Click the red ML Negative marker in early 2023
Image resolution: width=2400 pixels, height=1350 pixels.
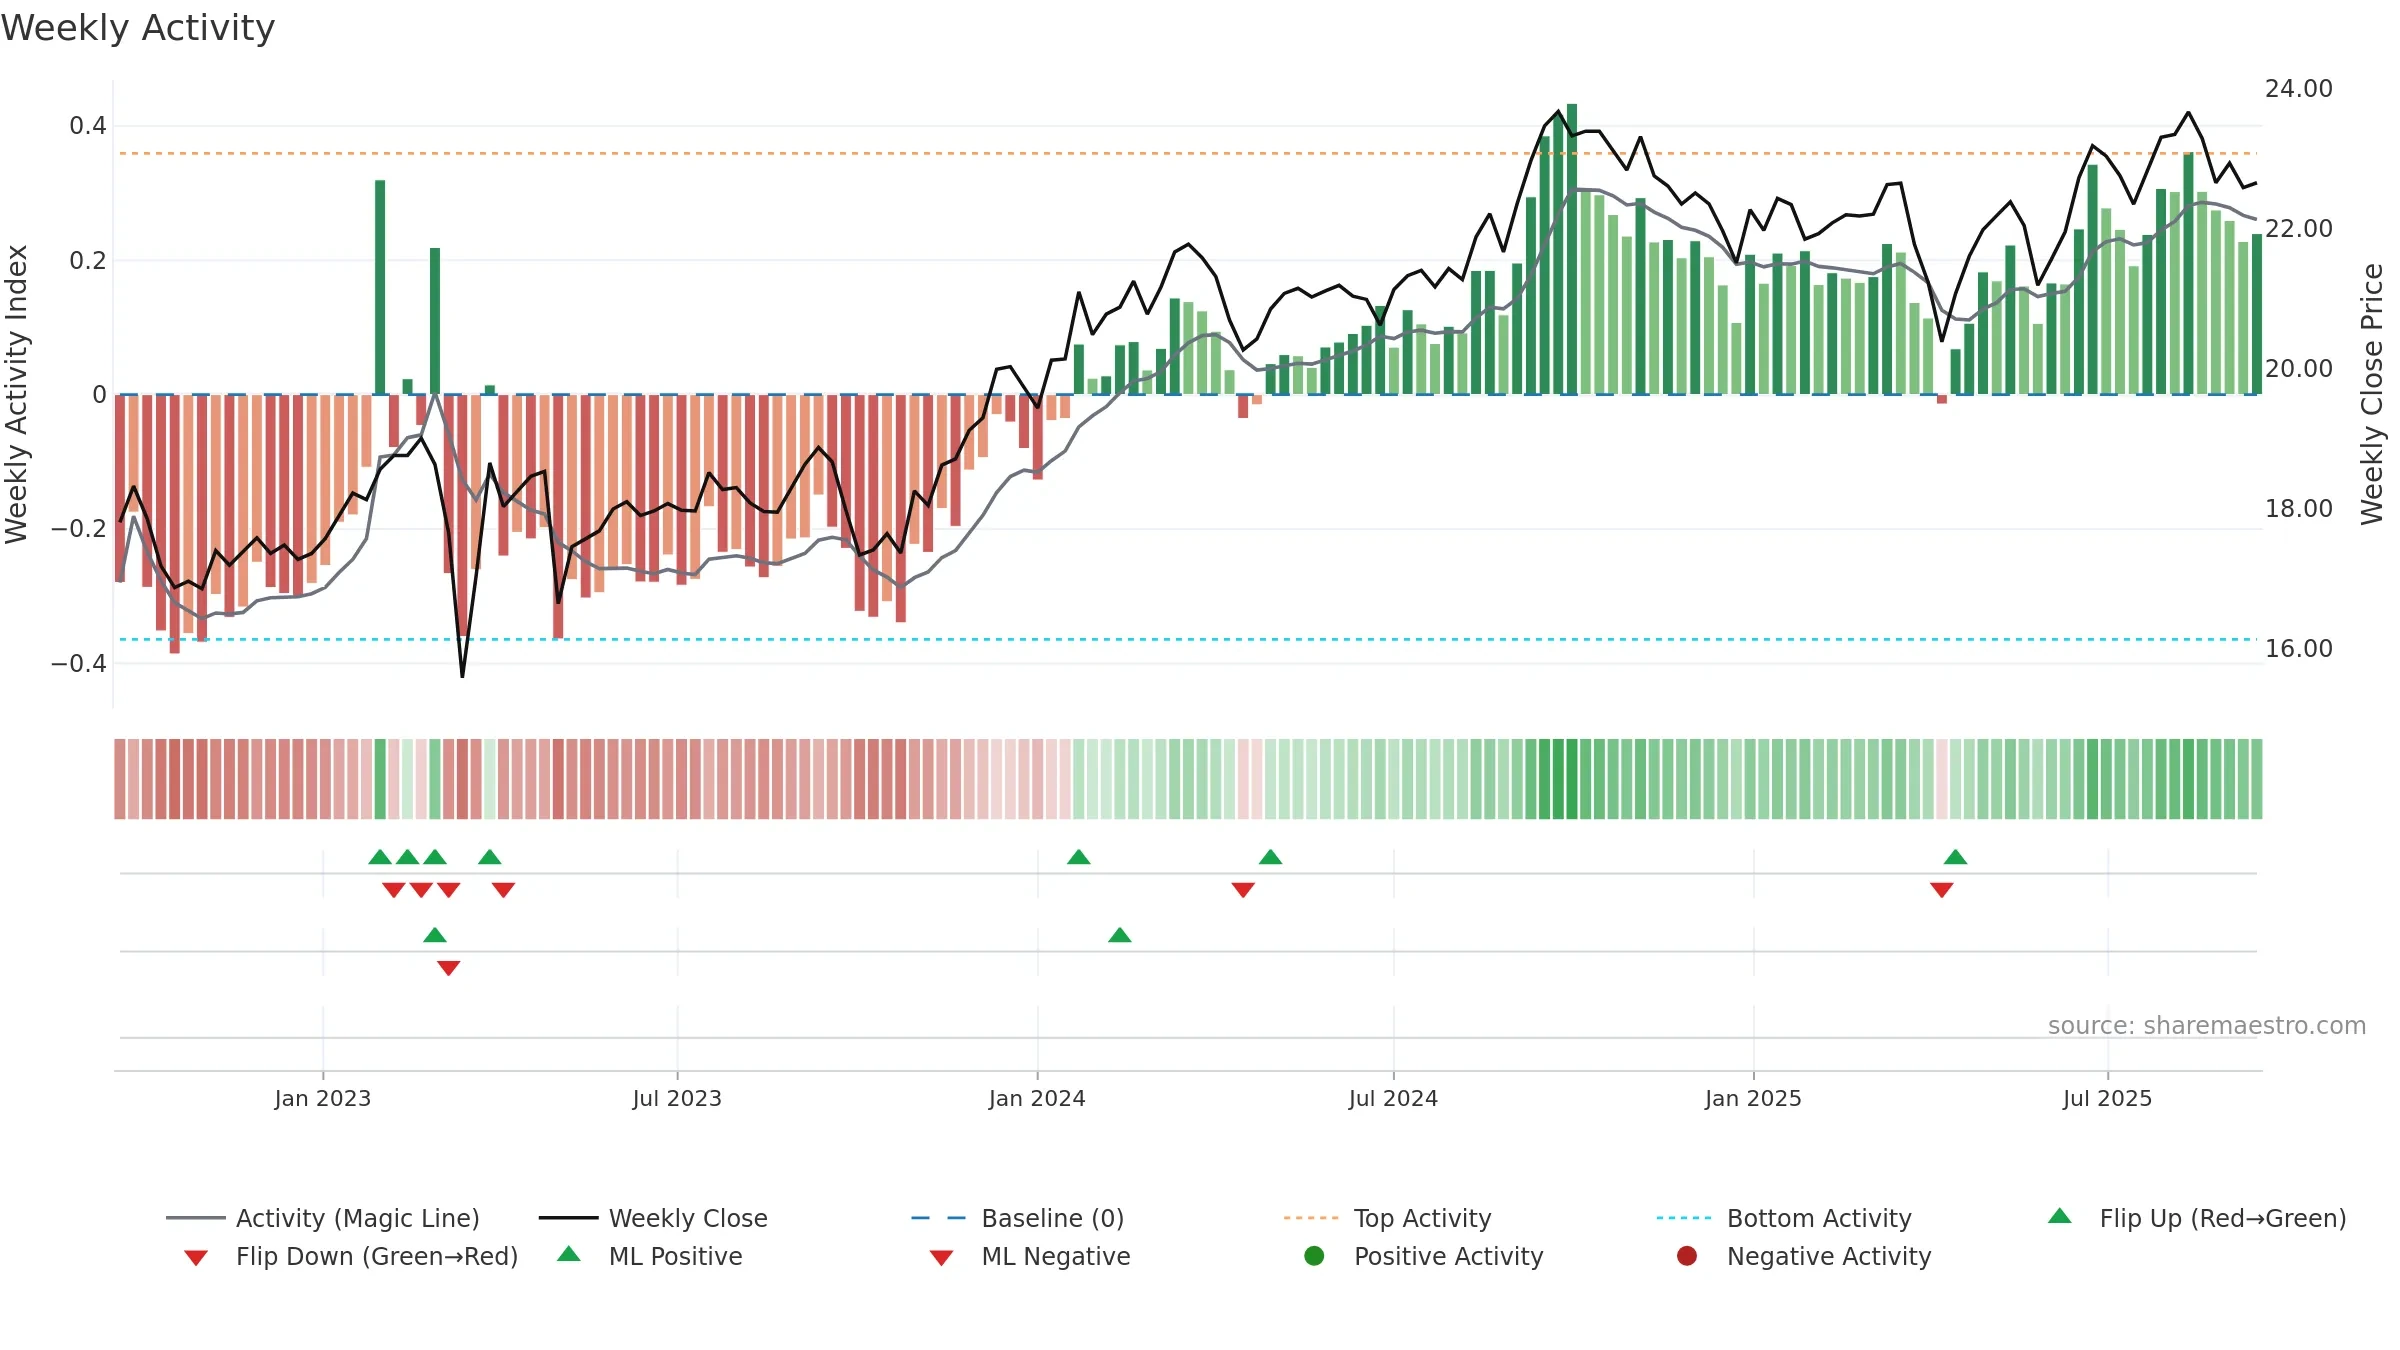pyautogui.click(x=449, y=968)
